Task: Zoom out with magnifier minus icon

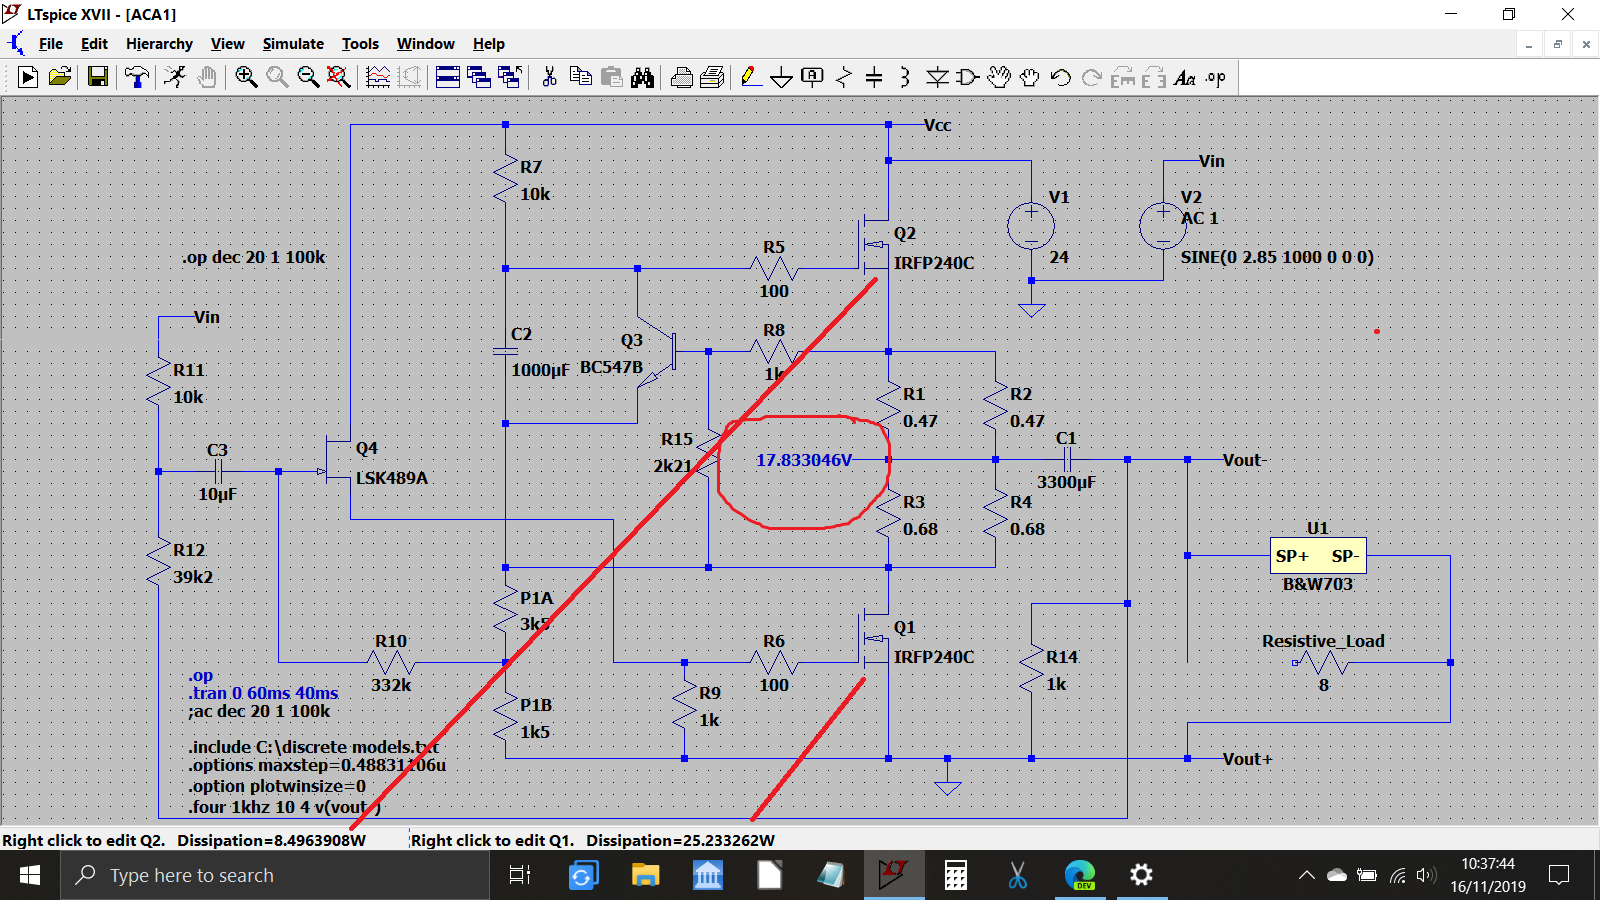Action: [308, 77]
